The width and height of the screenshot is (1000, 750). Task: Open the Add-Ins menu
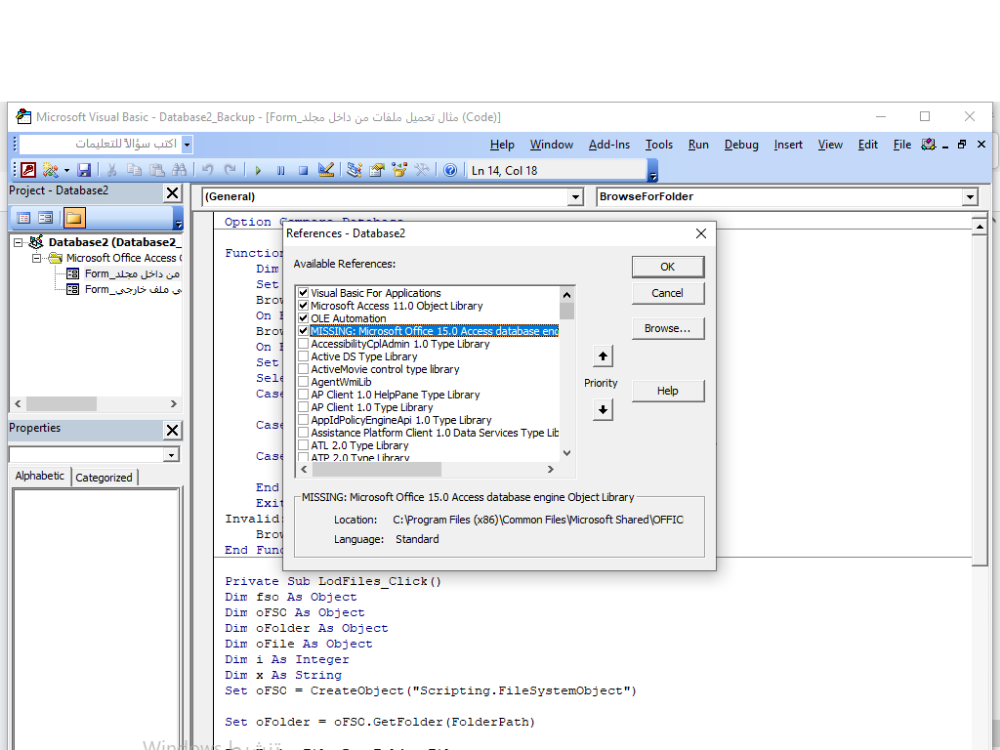tap(609, 145)
